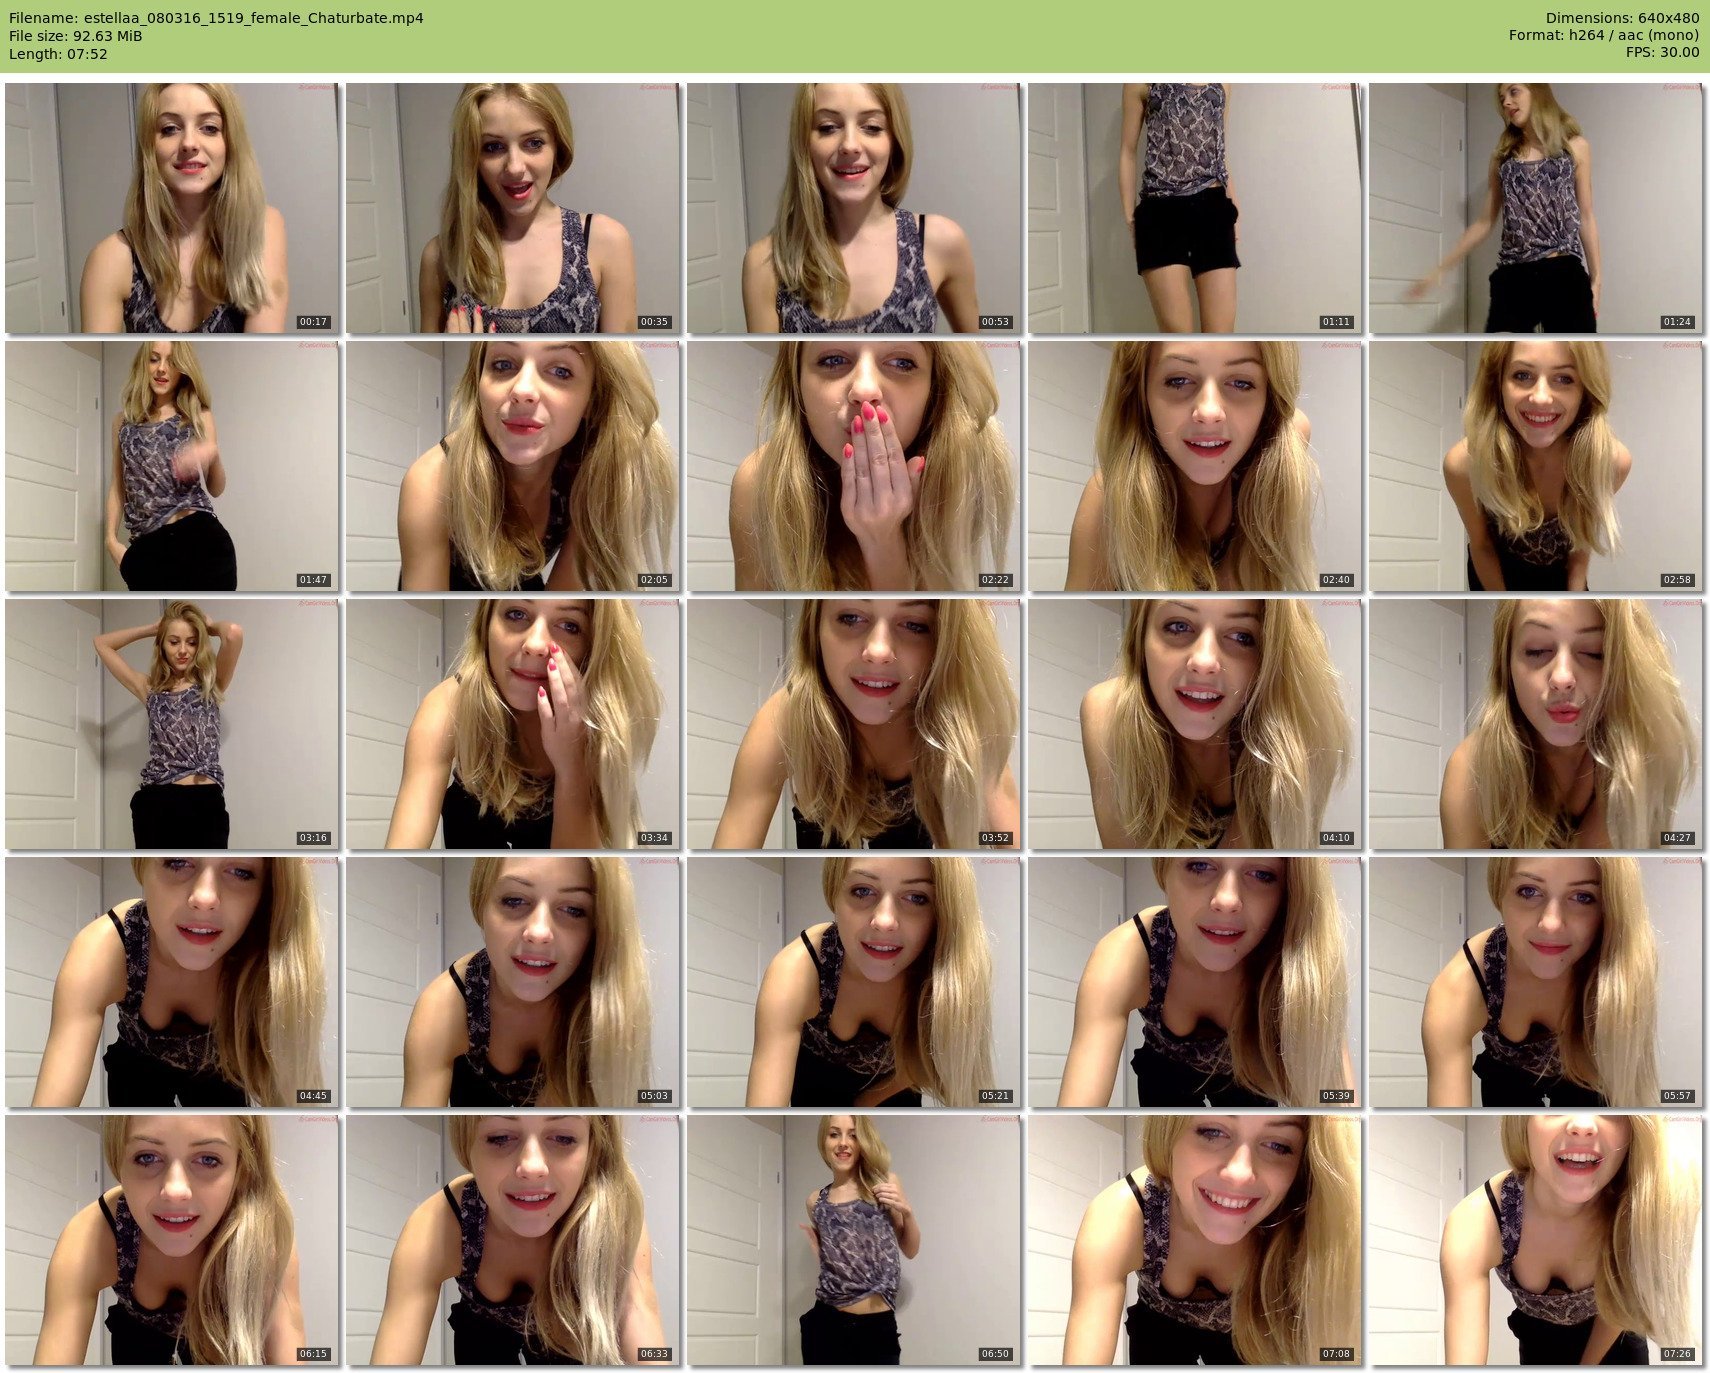Click the Dimensions 640x480 text
The image size is (1710, 1373).
[x=1622, y=18]
